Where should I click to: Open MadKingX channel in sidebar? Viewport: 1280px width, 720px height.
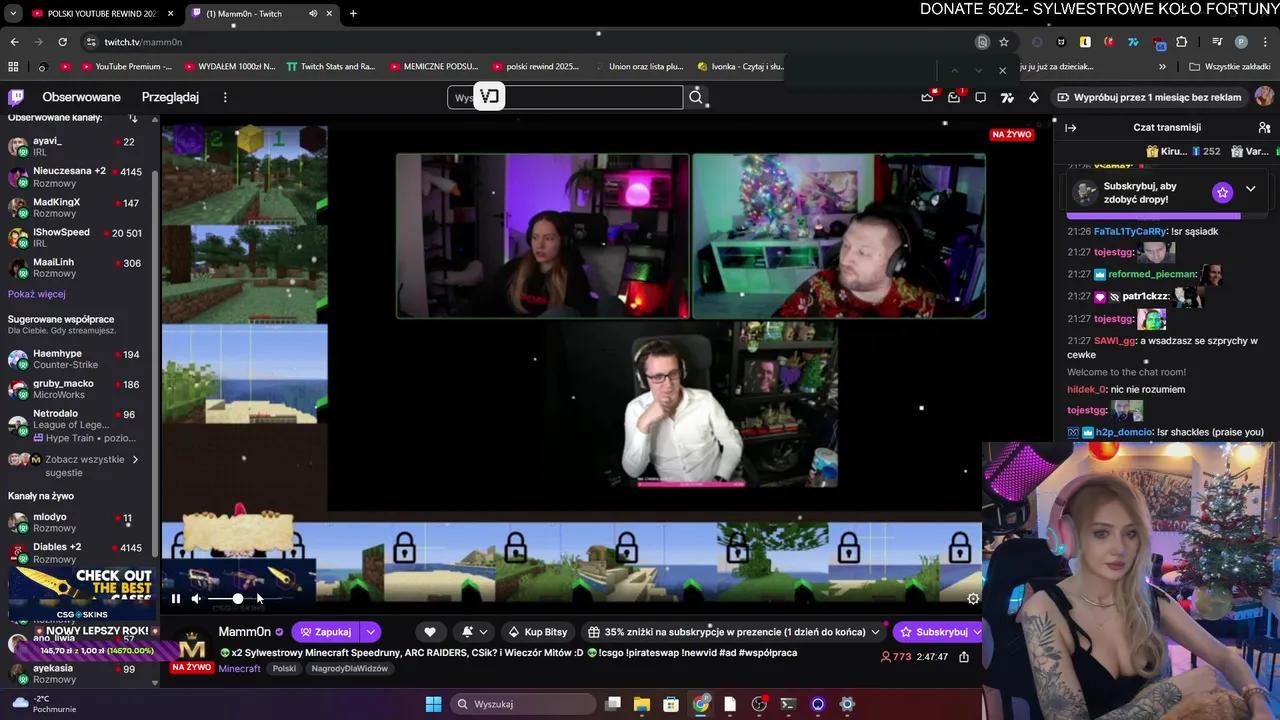[78, 207]
